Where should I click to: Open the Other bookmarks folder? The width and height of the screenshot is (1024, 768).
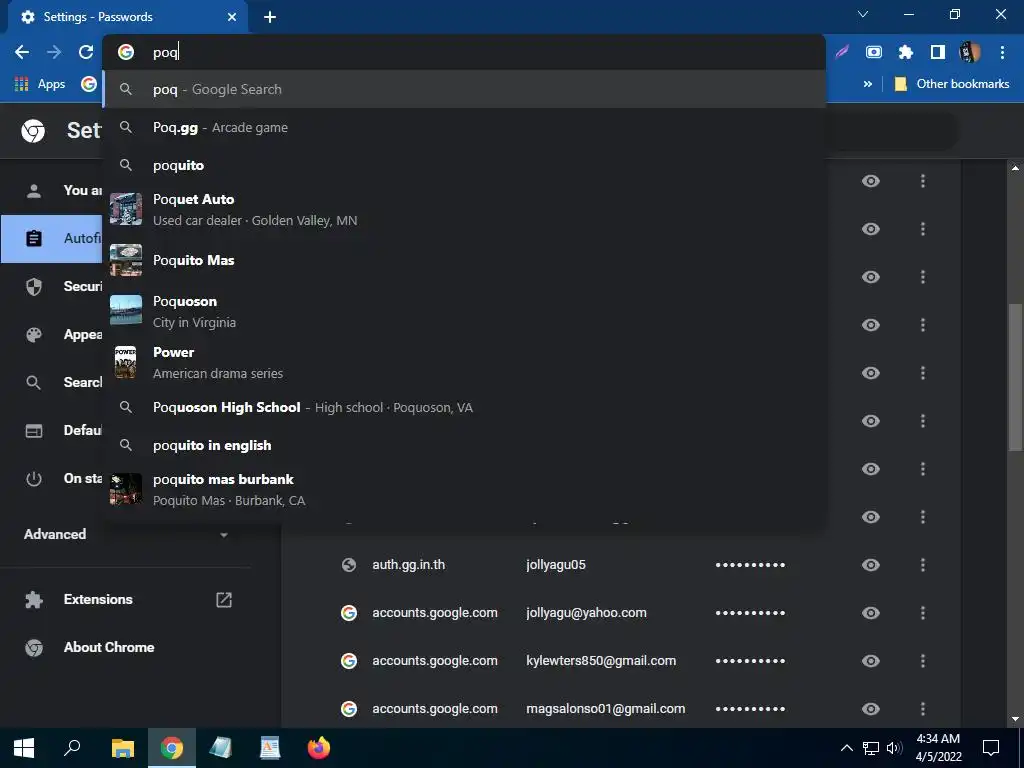[952, 84]
